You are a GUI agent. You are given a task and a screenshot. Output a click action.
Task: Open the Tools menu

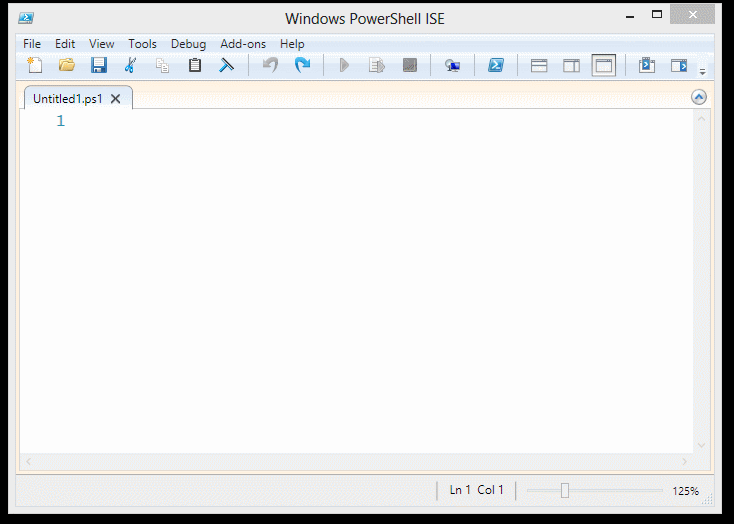pos(142,44)
